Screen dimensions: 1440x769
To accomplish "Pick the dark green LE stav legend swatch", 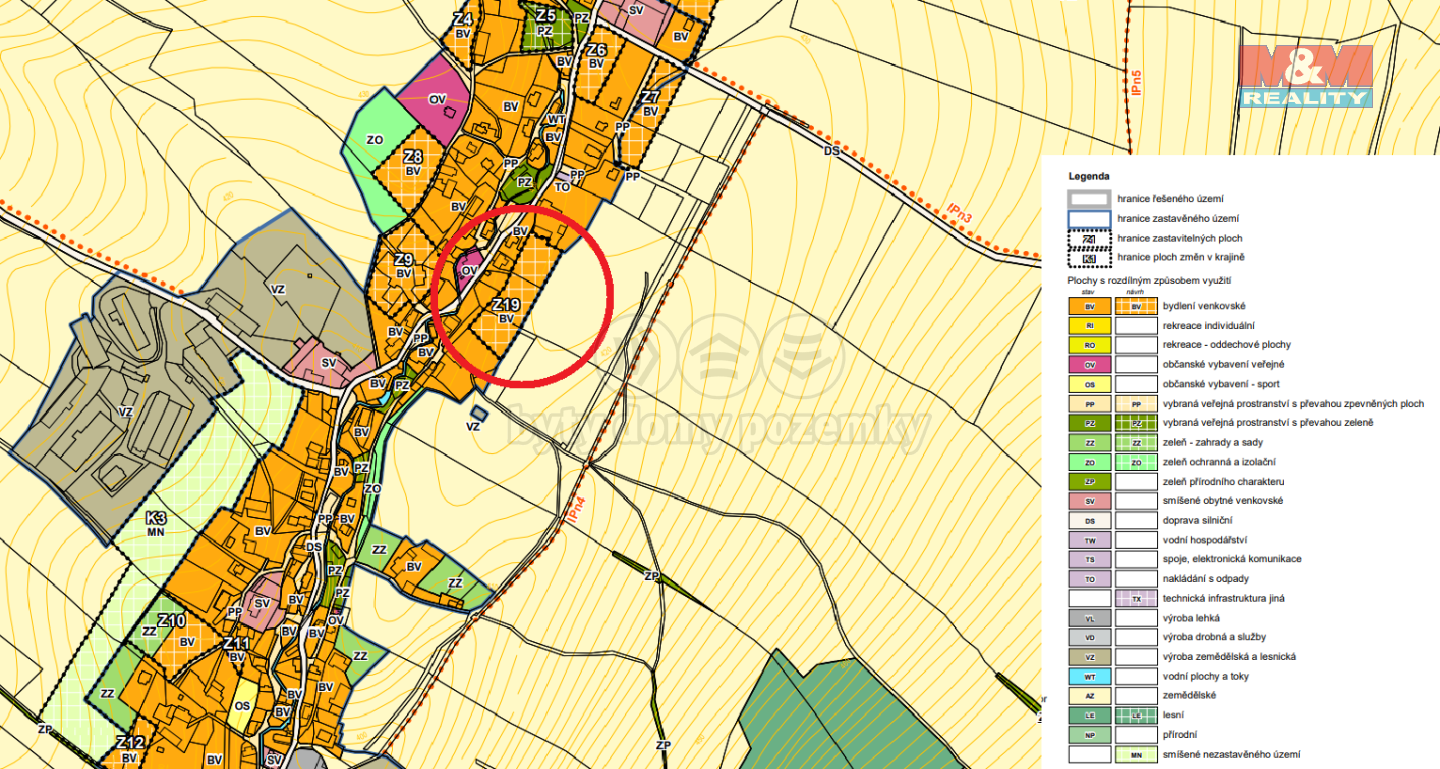I will [1090, 715].
